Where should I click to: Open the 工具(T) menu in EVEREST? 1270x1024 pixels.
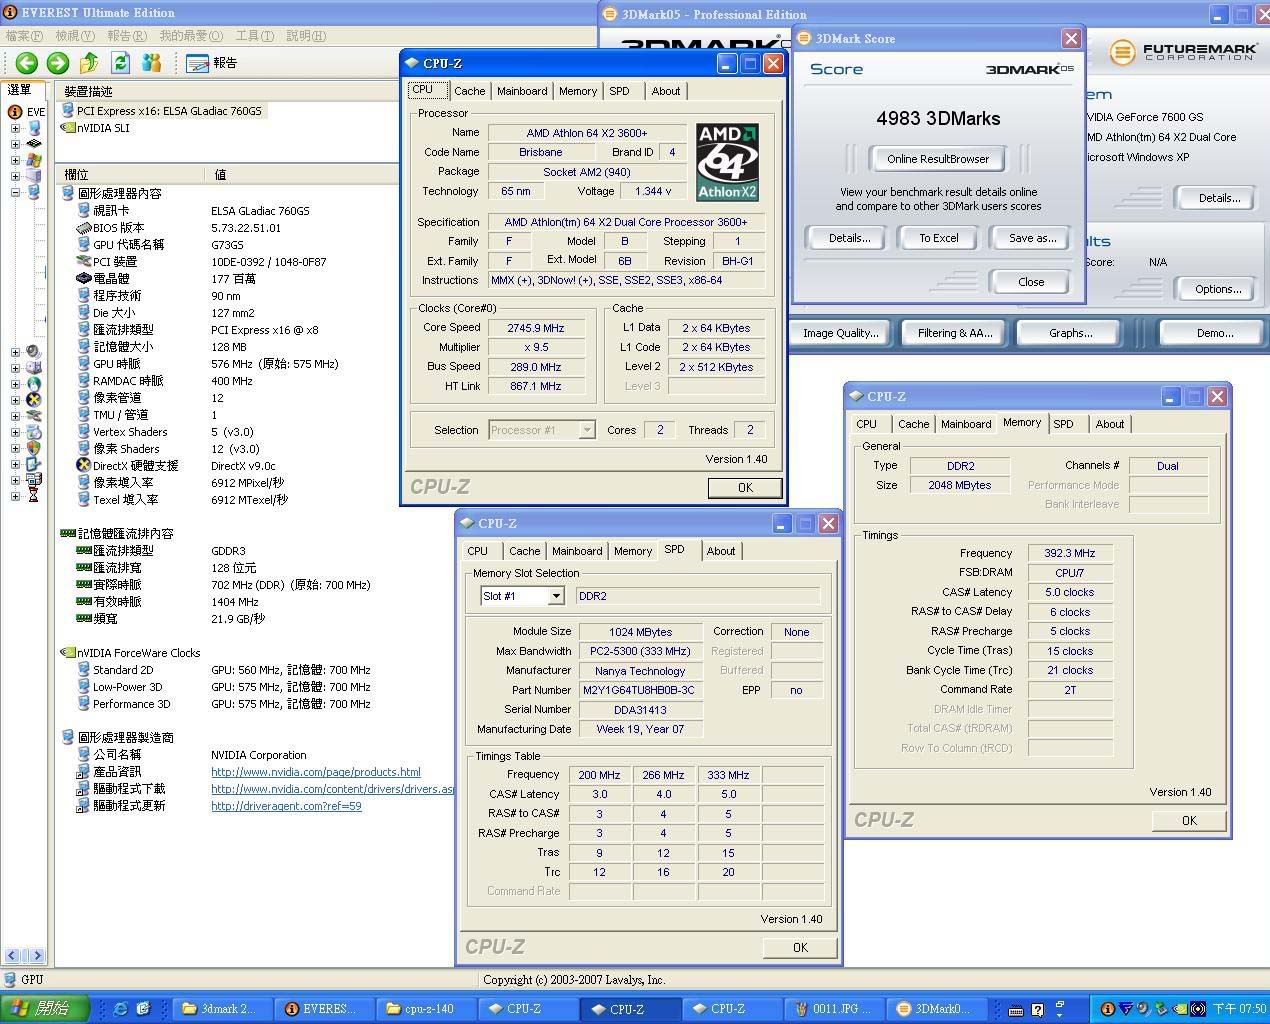254,36
